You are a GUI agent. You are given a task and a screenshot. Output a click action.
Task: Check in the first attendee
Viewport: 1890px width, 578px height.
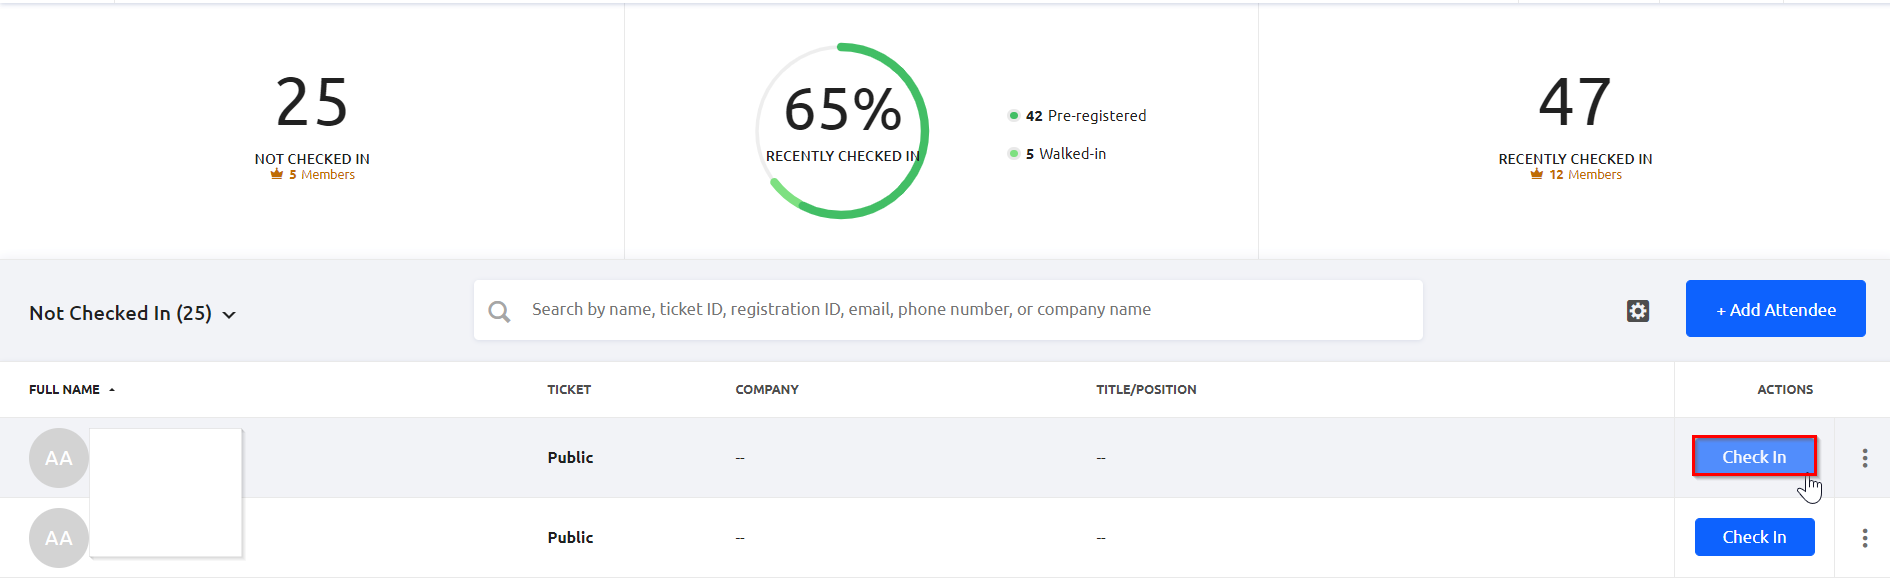[x=1754, y=457]
